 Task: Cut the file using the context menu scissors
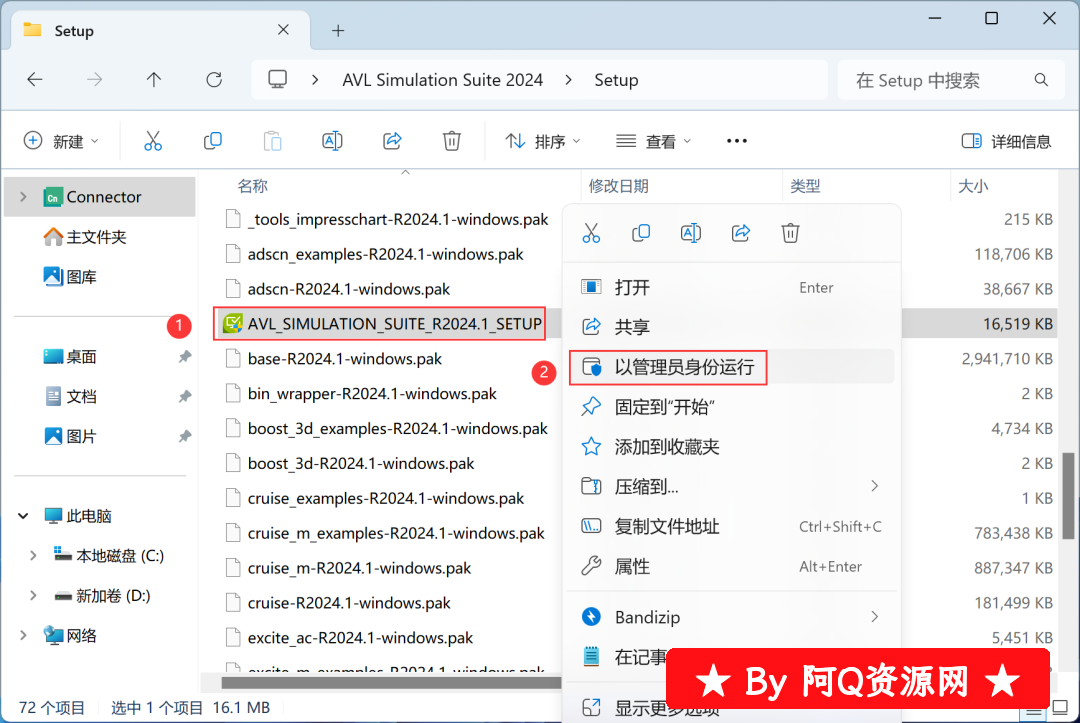point(591,233)
